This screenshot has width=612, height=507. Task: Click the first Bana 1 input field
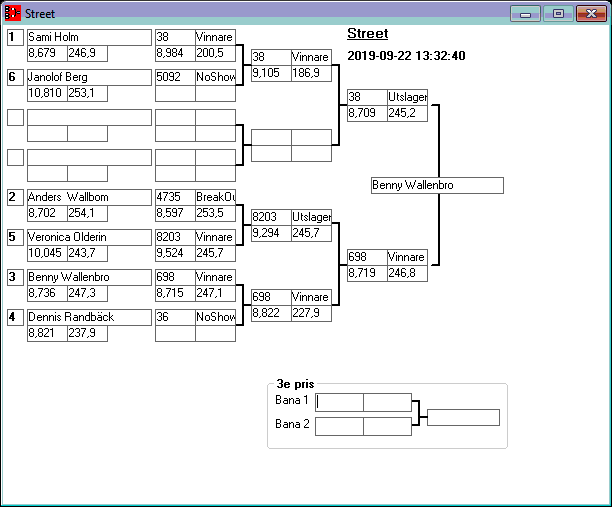[x=339, y=402]
